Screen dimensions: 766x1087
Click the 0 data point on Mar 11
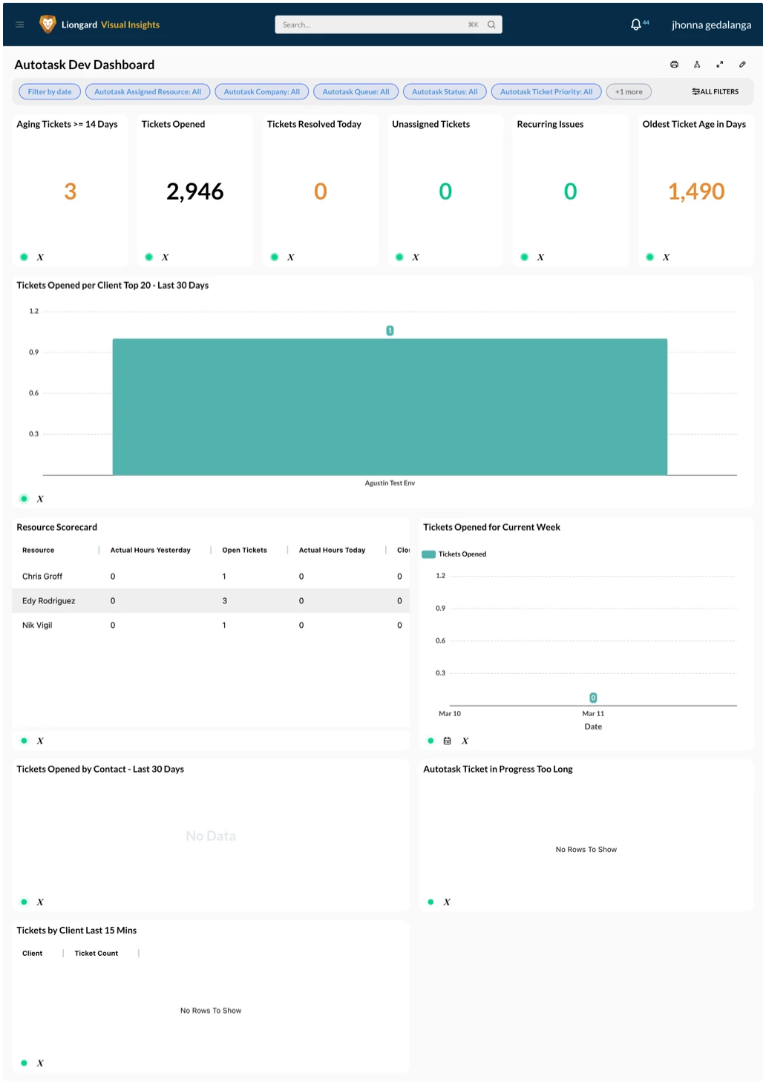pos(593,698)
